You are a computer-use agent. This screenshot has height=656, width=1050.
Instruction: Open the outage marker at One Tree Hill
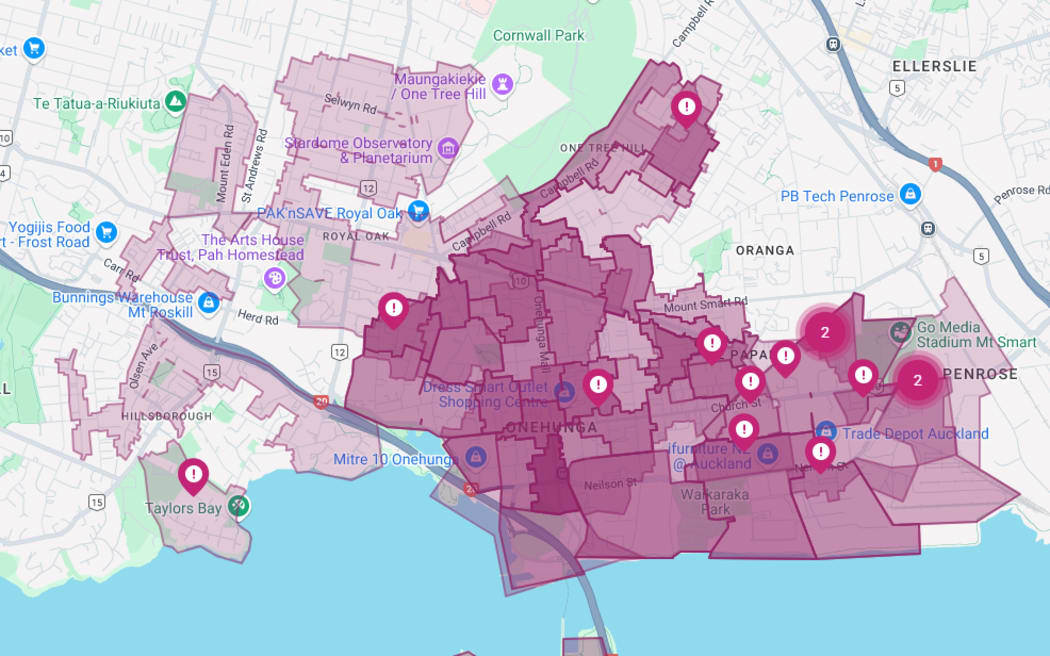686,108
